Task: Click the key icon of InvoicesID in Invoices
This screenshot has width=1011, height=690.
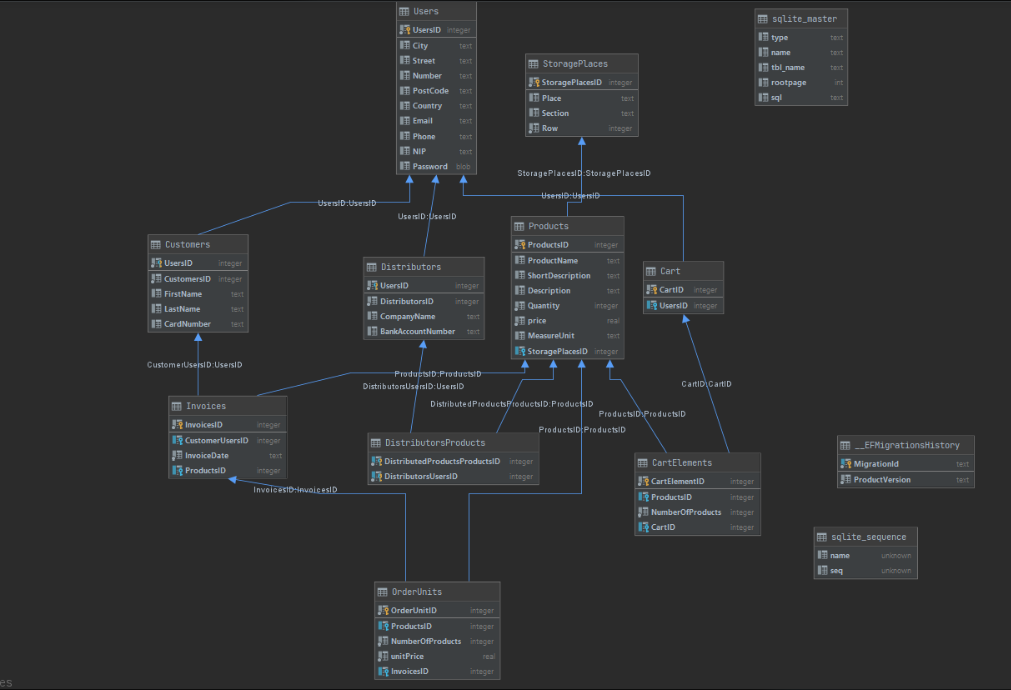Action: pyautogui.click(x=177, y=425)
